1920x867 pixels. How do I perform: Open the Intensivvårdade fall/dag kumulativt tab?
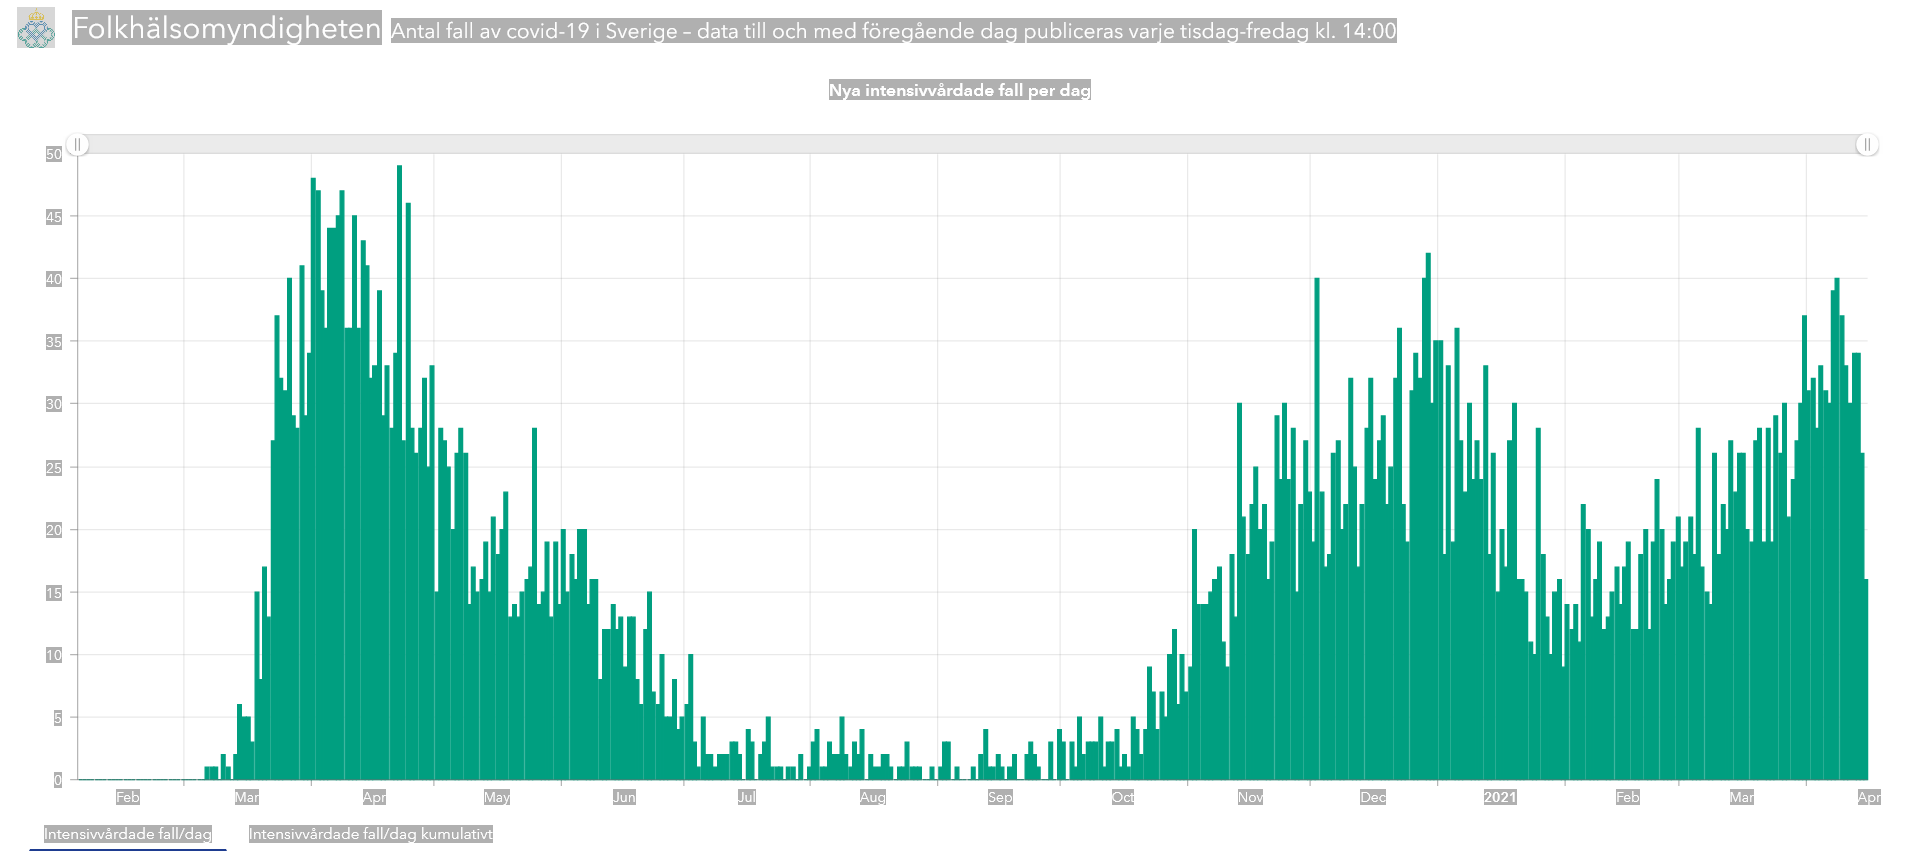(x=370, y=834)
